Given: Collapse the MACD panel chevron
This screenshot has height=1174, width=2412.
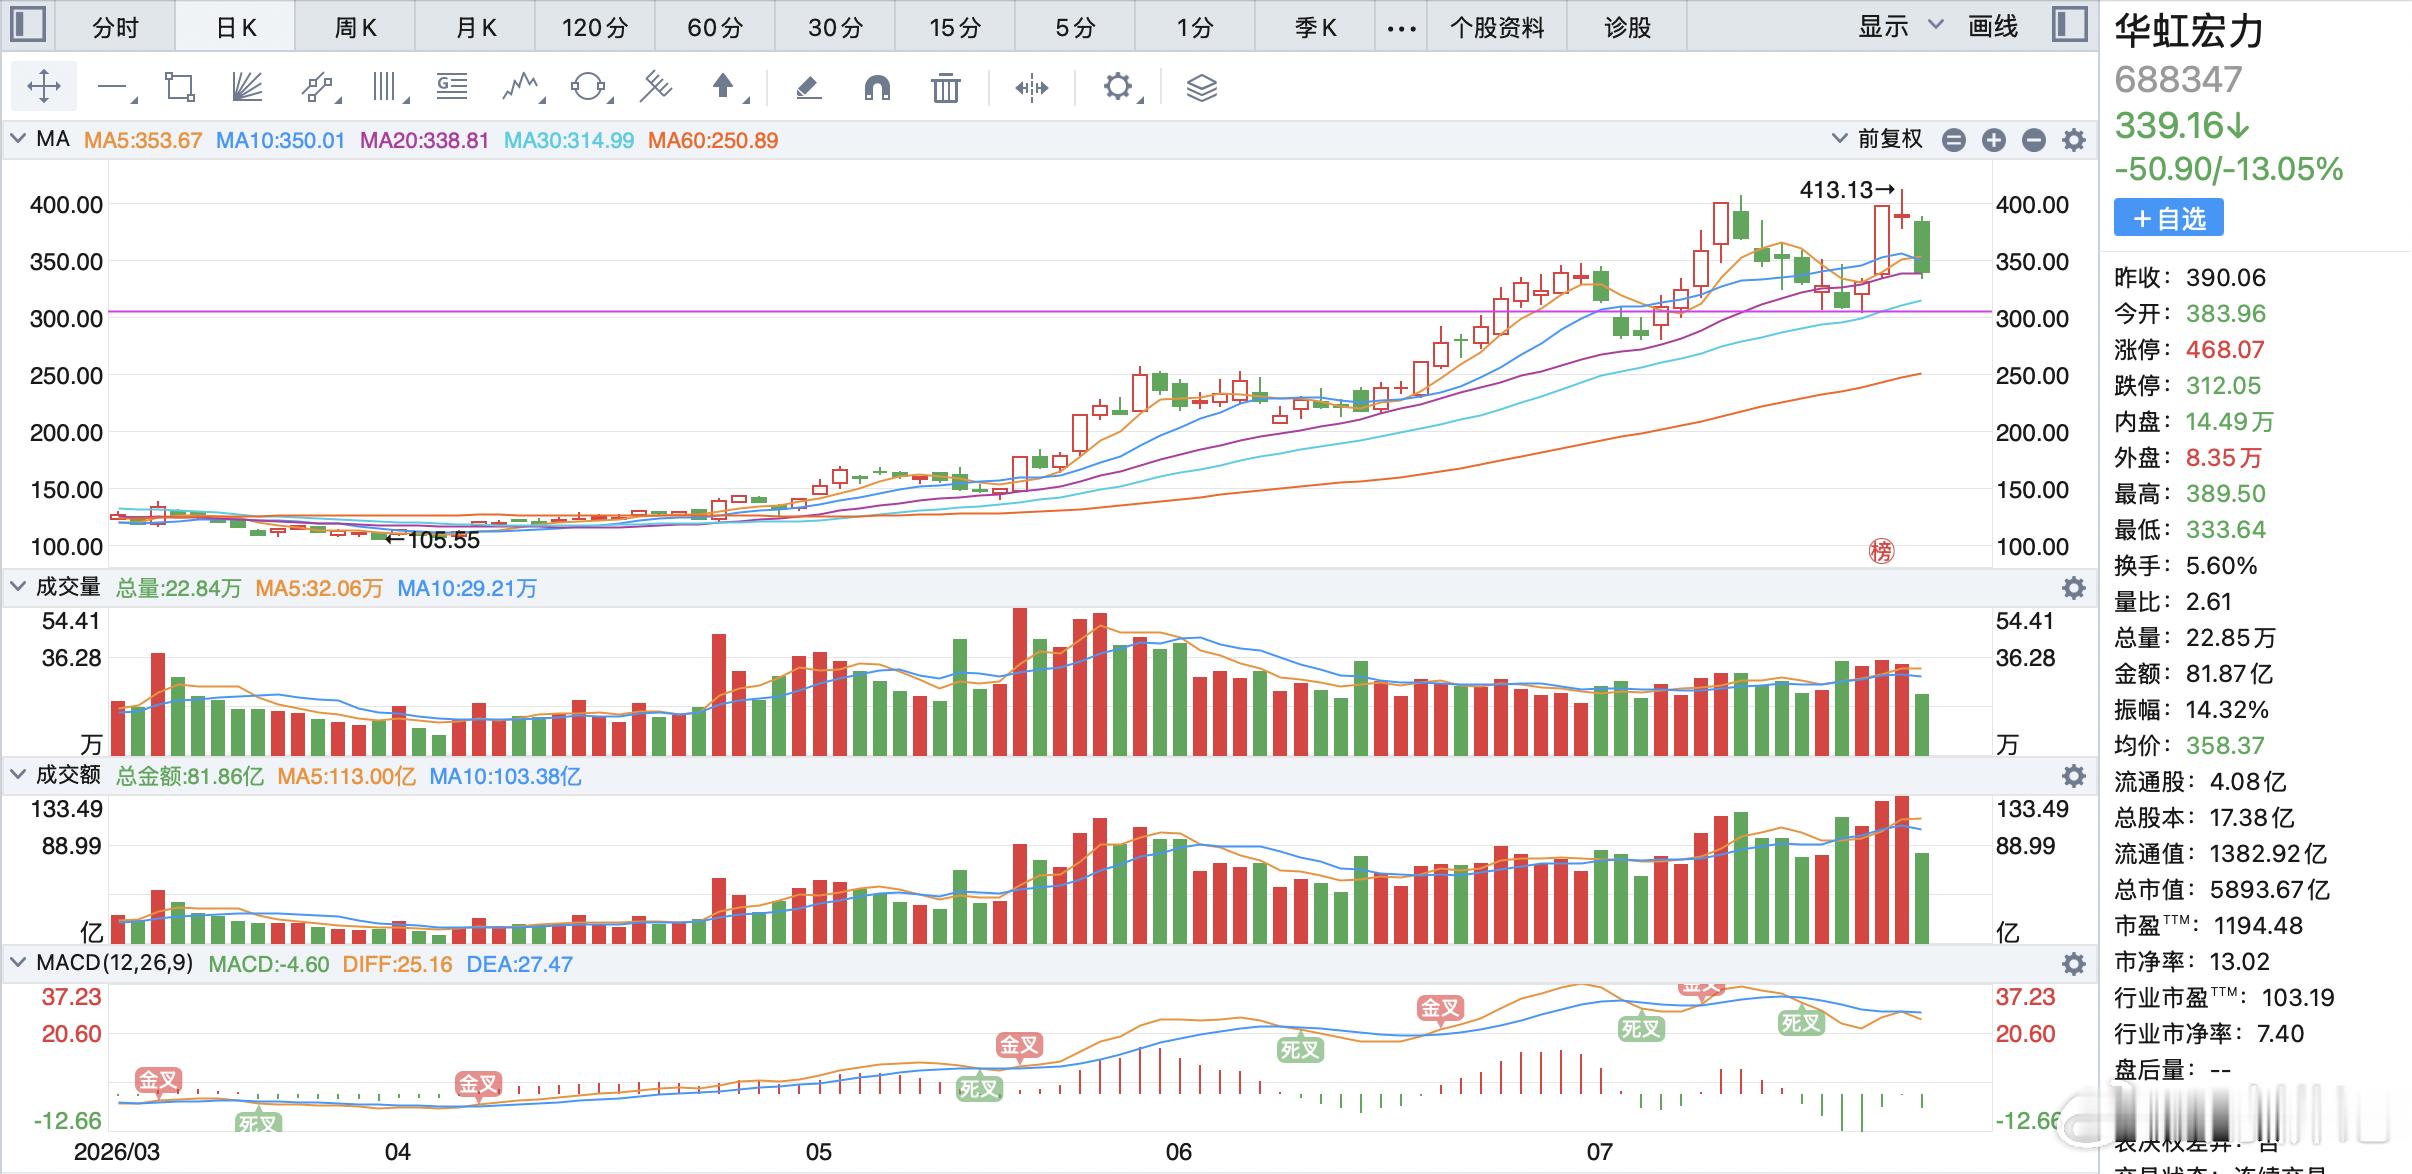Looking at the screenshot, I should (x=18, y=963).
